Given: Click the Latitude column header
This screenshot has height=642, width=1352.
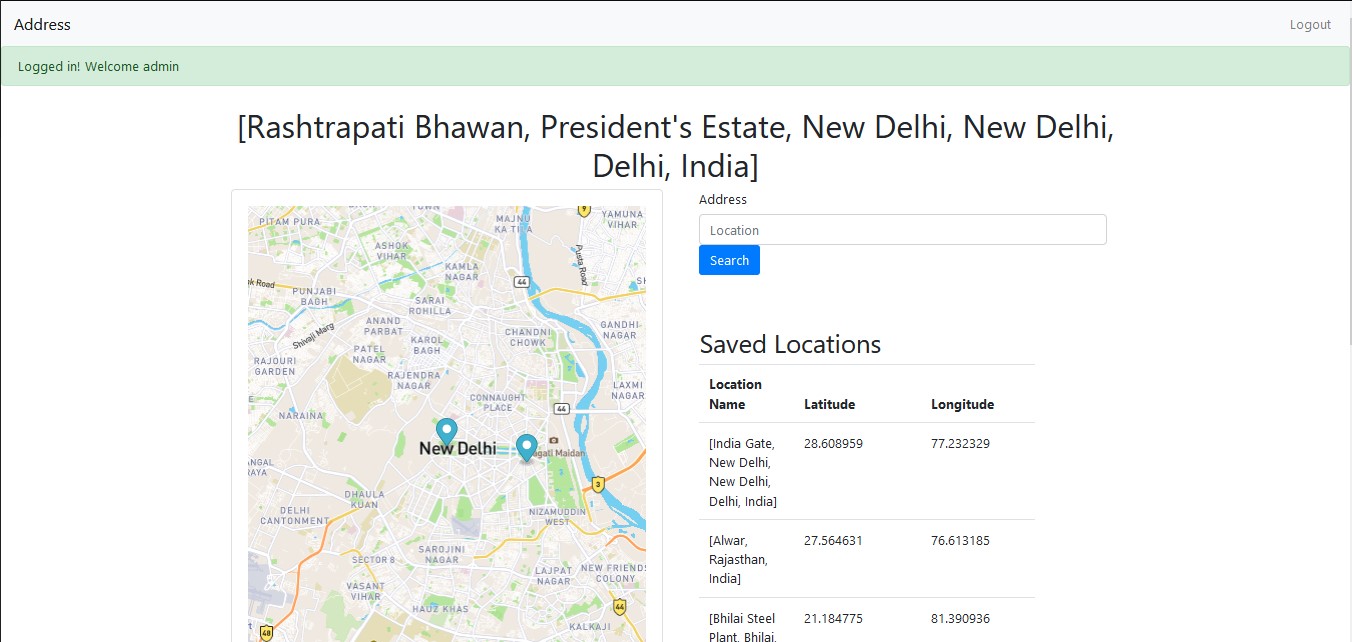Looking at the screenshot, I should click(x=829, y=404).
